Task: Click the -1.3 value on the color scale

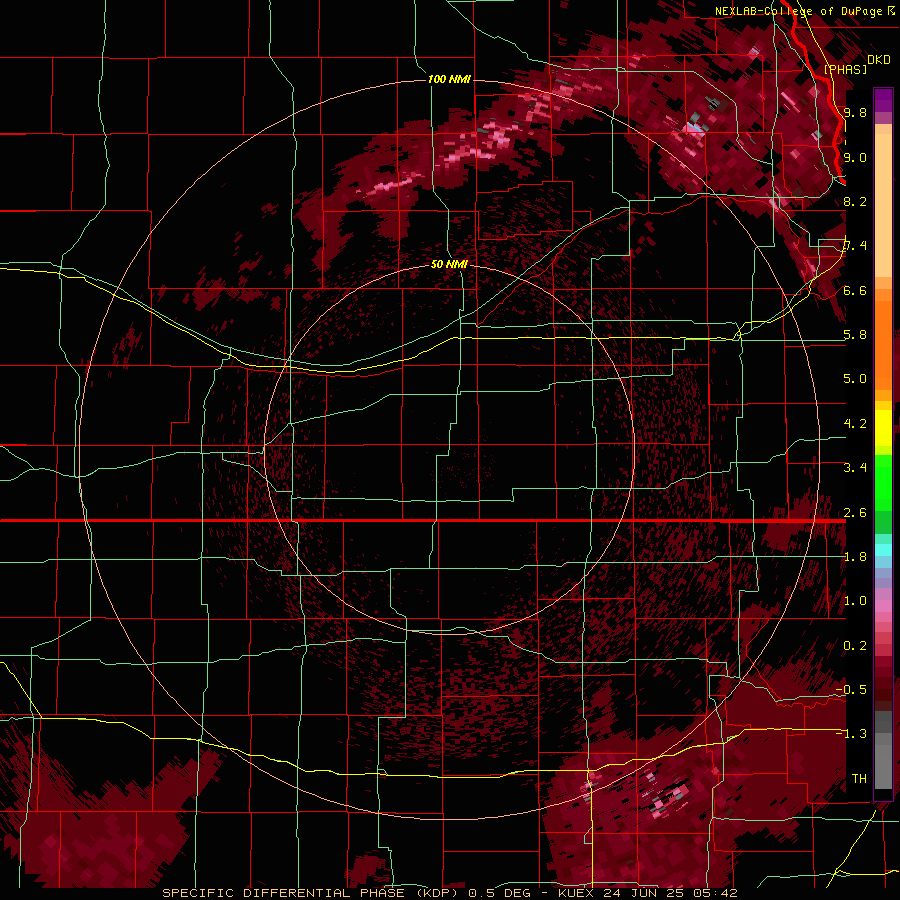Action: 851,734
